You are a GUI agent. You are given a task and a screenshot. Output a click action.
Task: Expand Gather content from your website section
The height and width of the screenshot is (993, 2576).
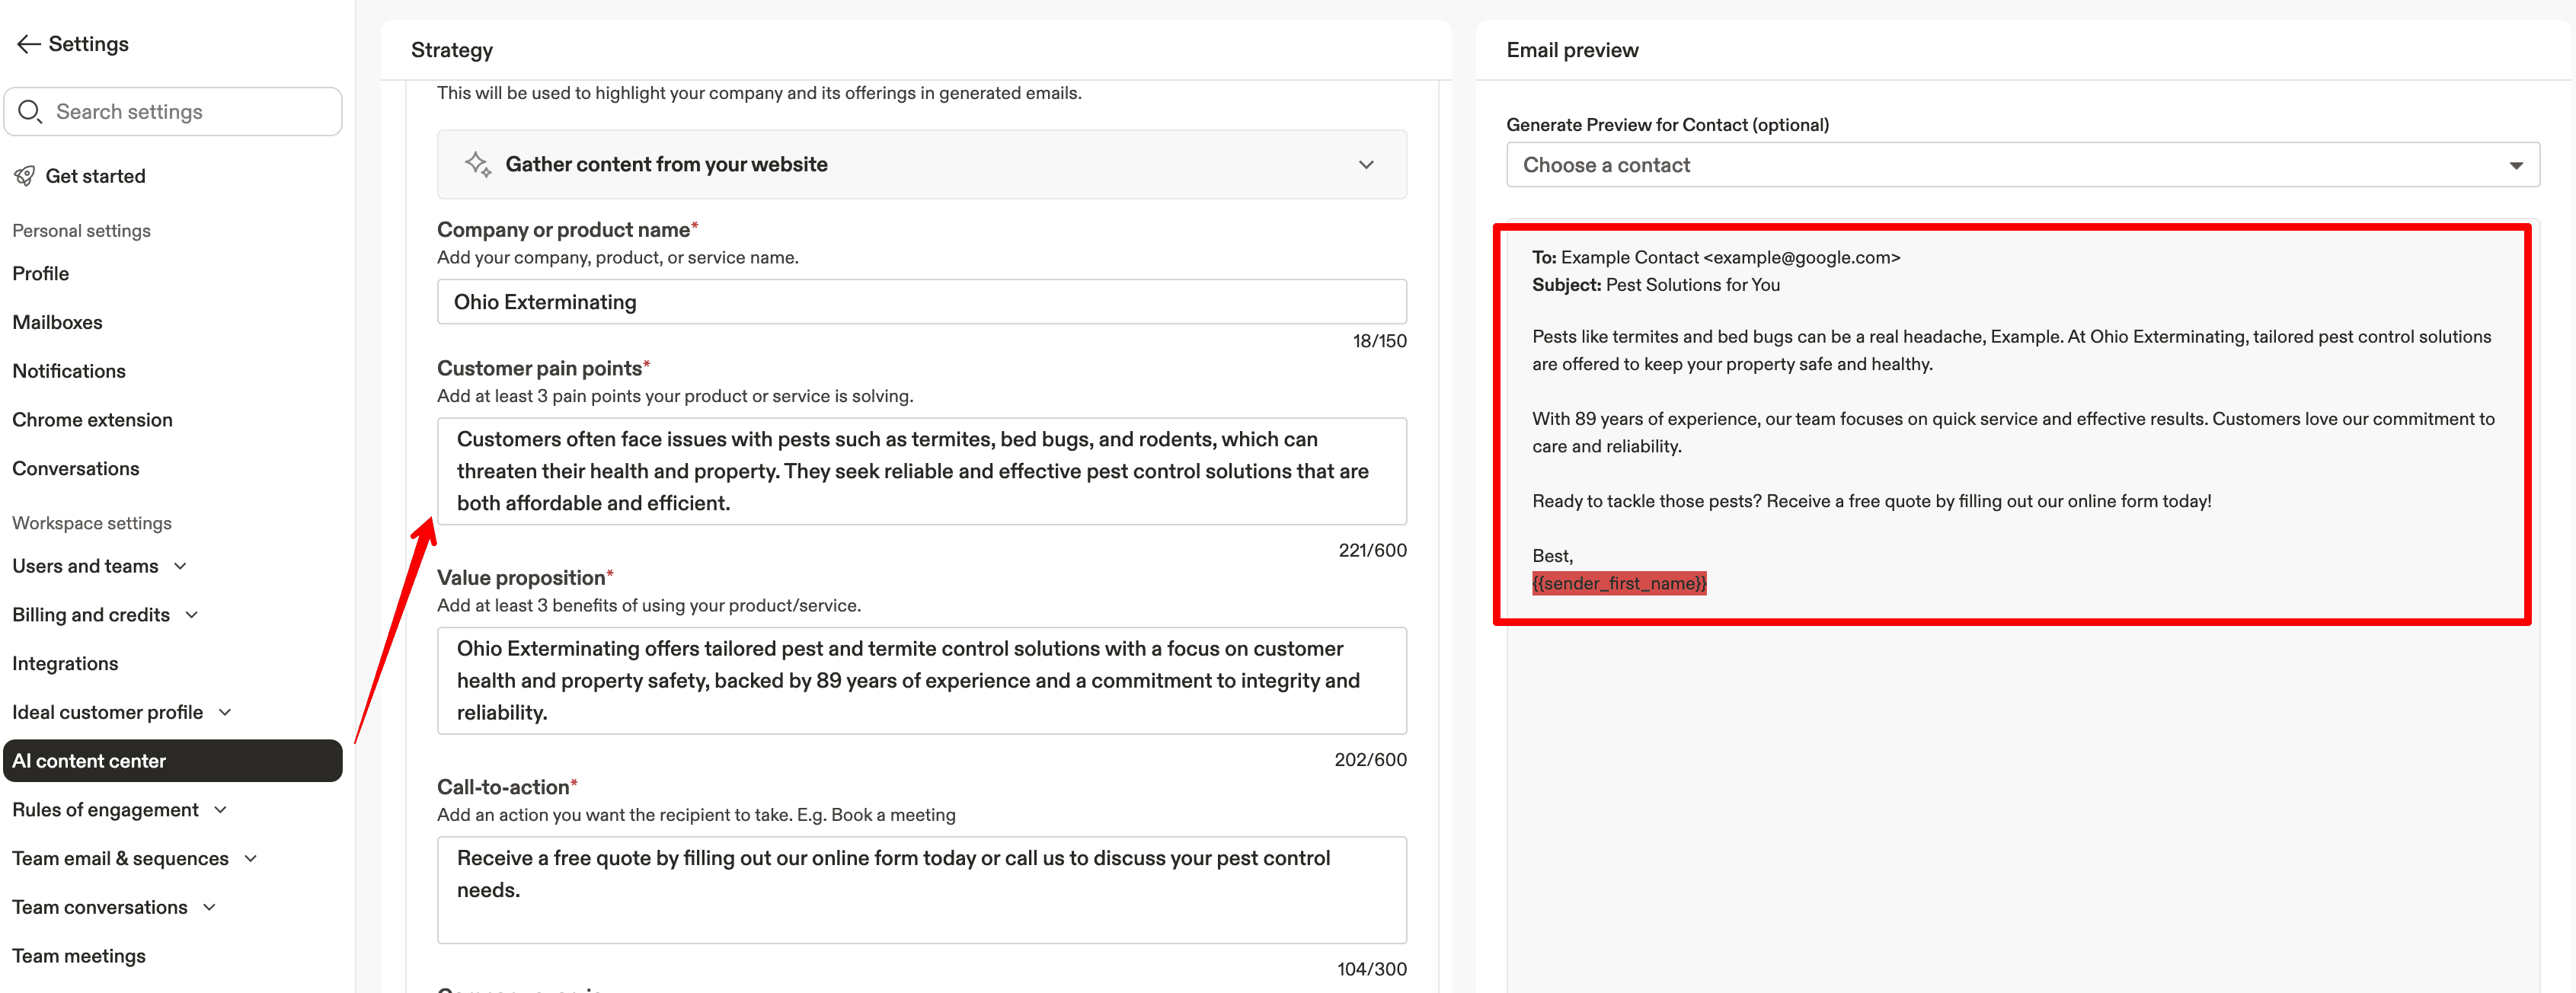(1366, 164)
